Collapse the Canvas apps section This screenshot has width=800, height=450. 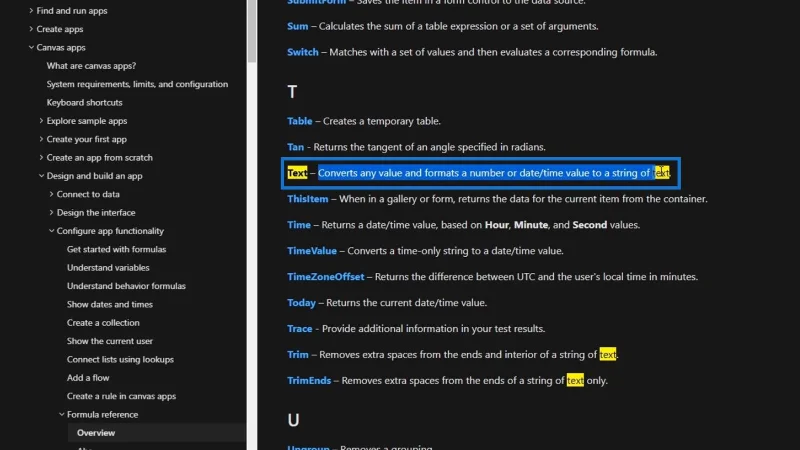click(31, 47)
